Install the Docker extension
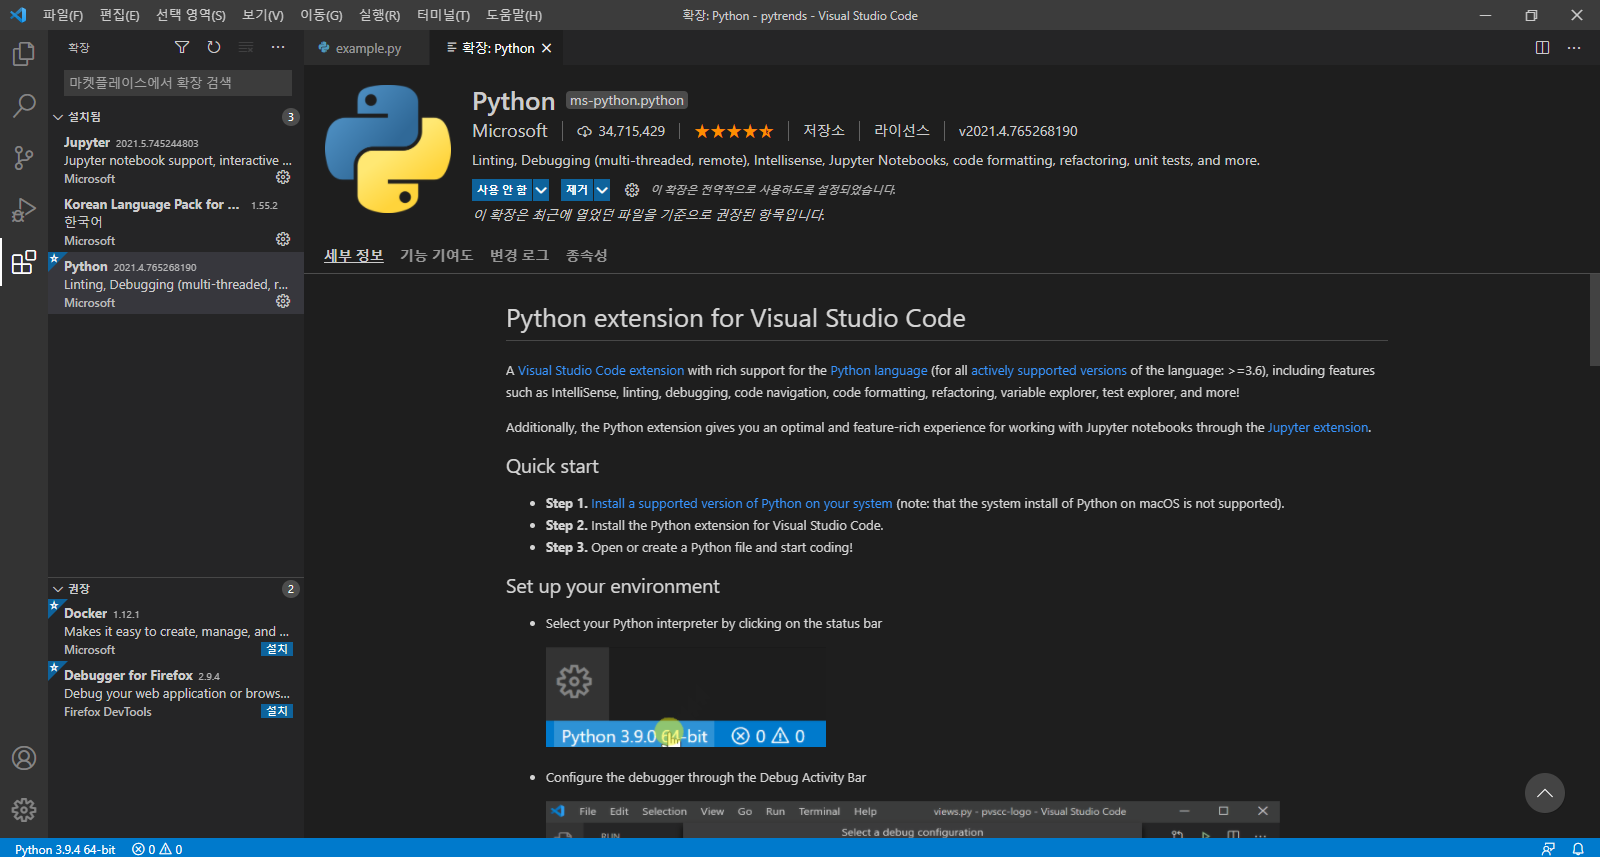This screenshot has width=1600, height=857. [277, 649]
